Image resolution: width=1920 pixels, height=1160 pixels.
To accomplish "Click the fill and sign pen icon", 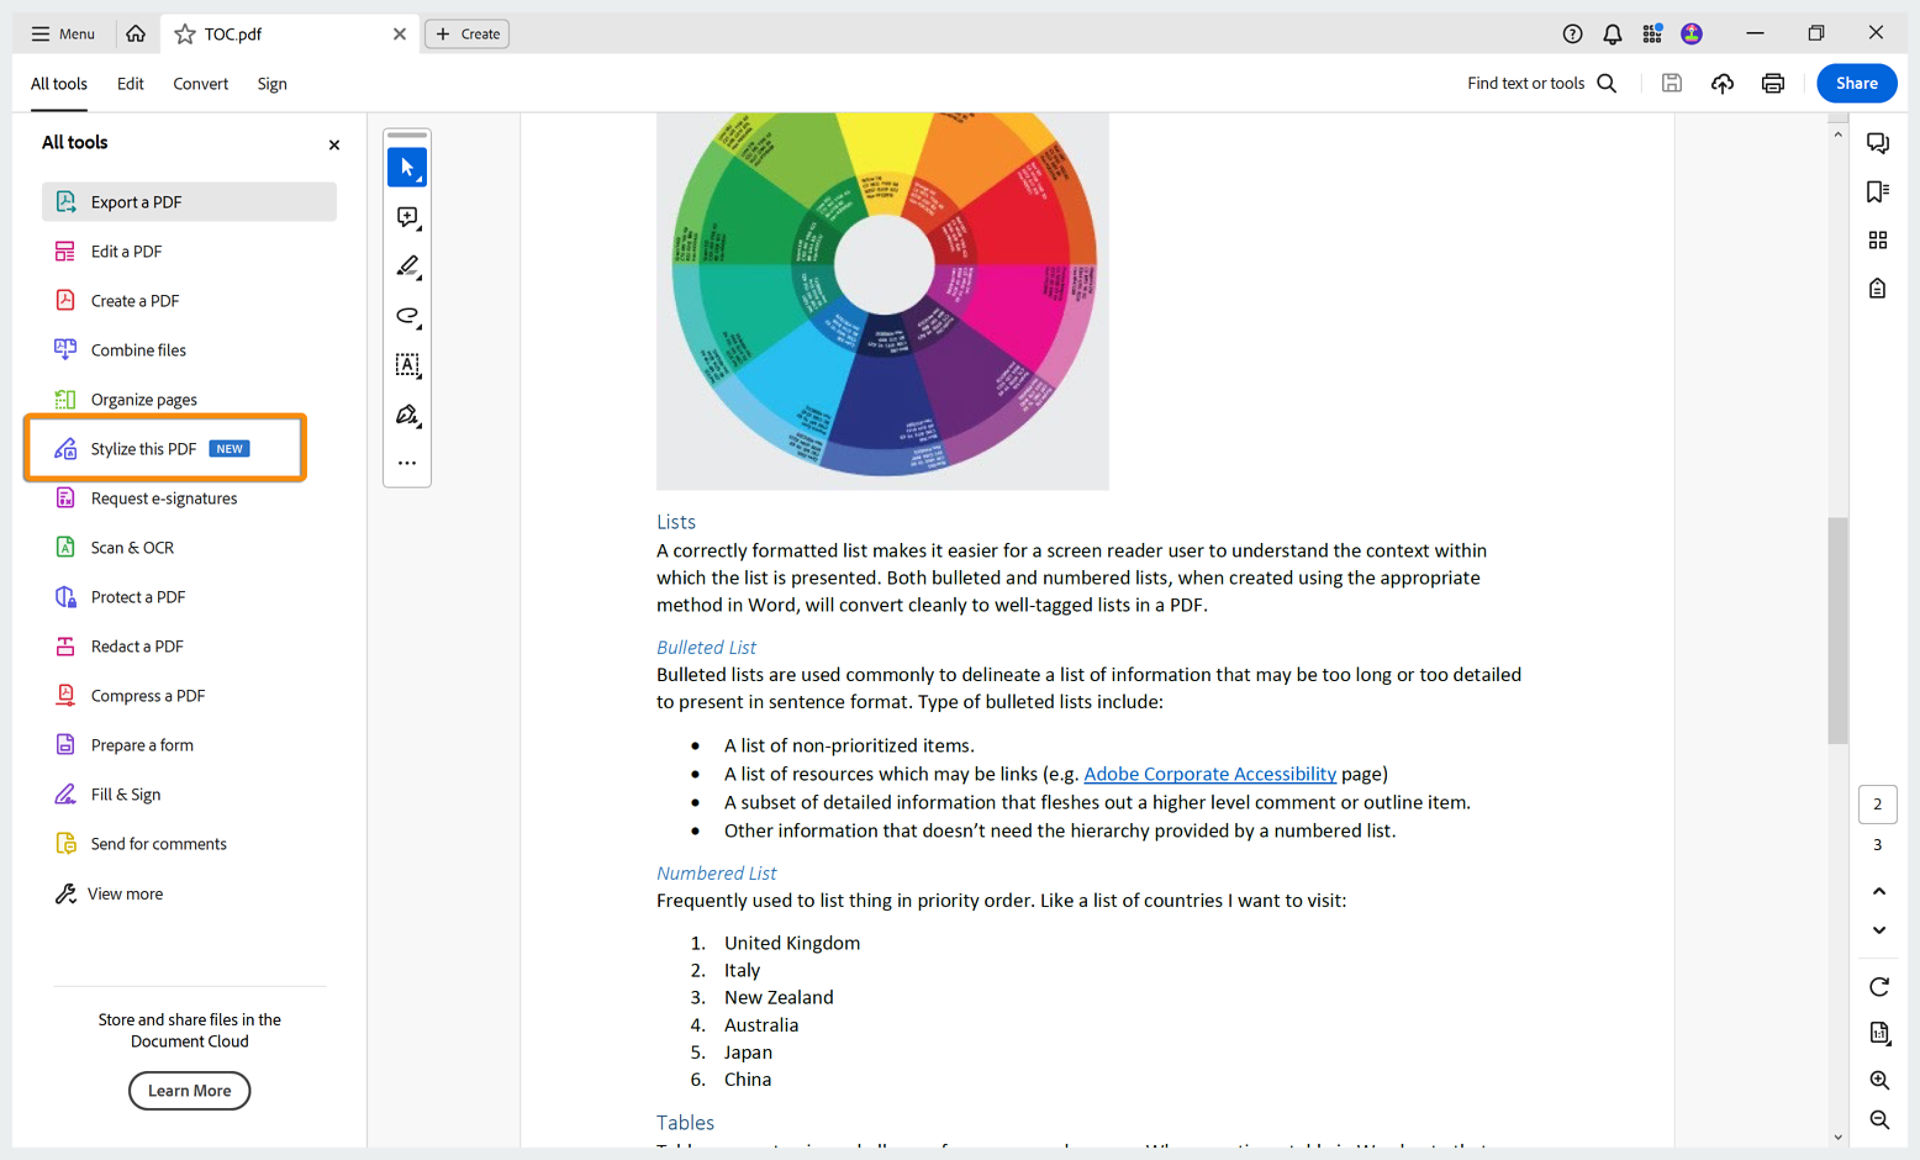I will pos(407,414).
